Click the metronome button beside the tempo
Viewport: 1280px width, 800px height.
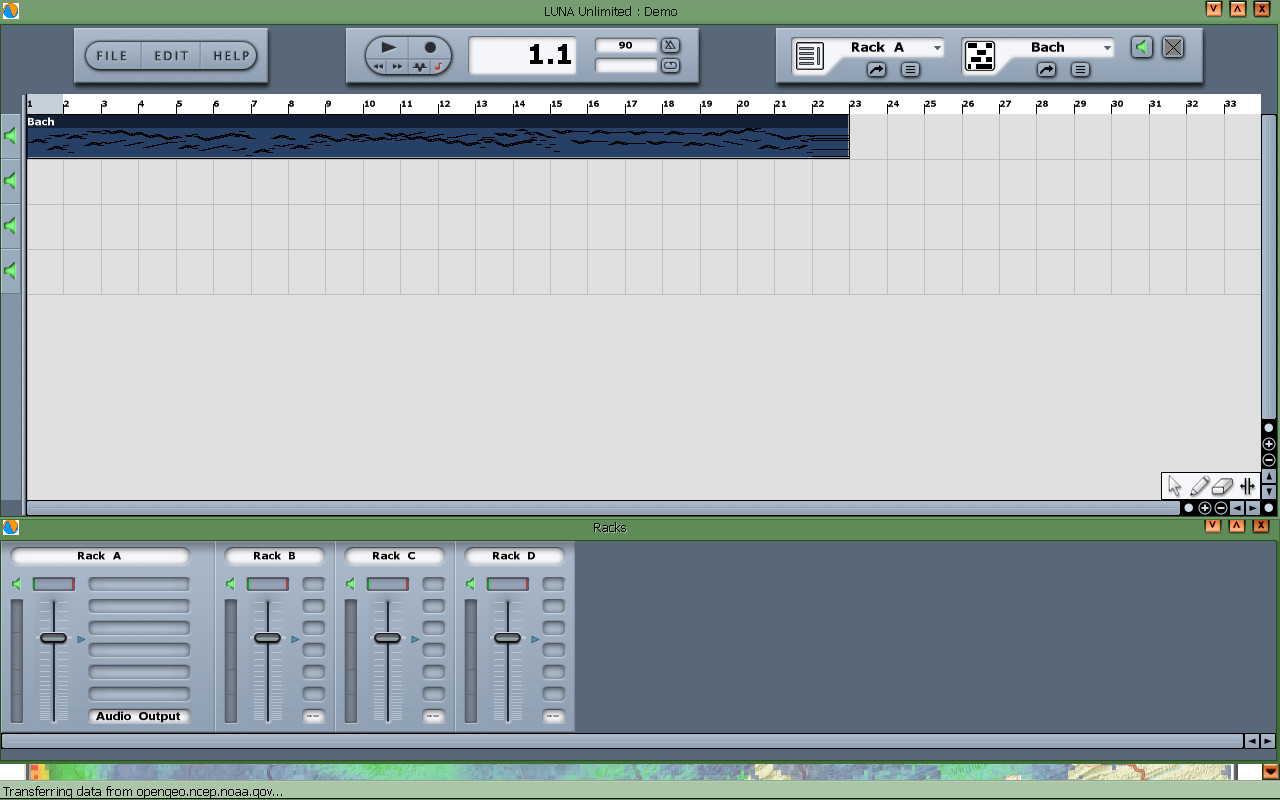coord(670,45)
